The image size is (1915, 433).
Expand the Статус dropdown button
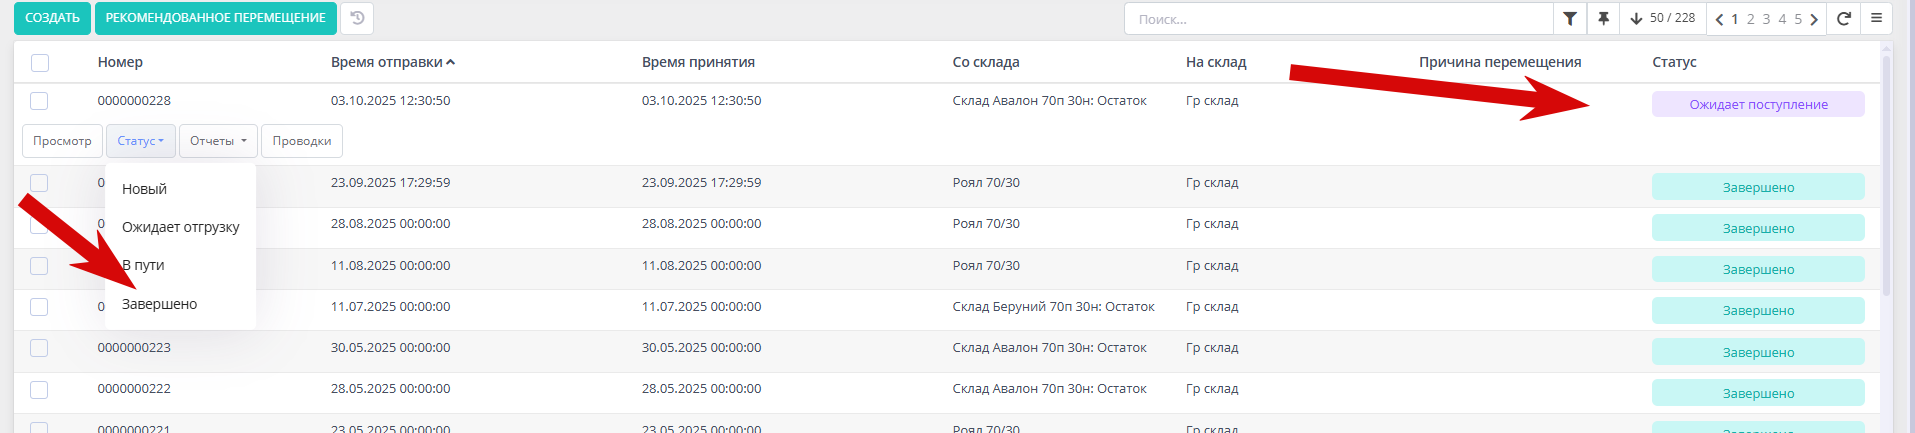coord(140,141)
